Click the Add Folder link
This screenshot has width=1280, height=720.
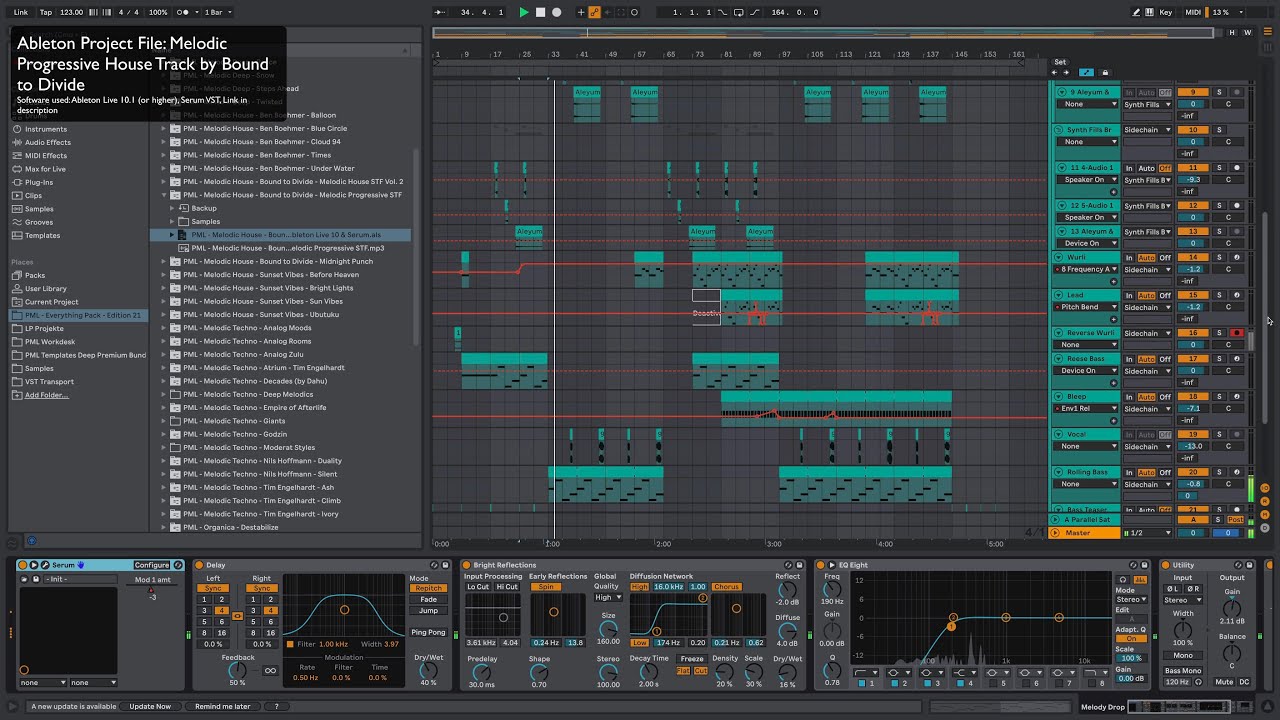tap(47, 395)
